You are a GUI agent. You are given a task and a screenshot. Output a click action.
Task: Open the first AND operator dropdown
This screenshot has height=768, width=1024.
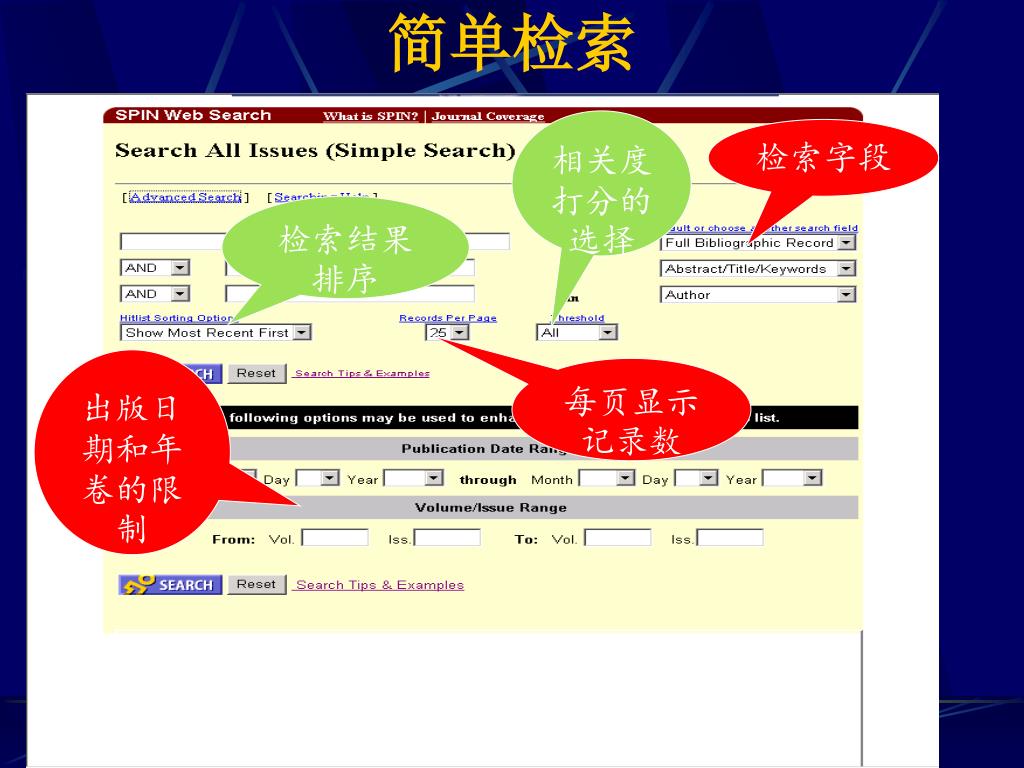(x=155, y=268)
